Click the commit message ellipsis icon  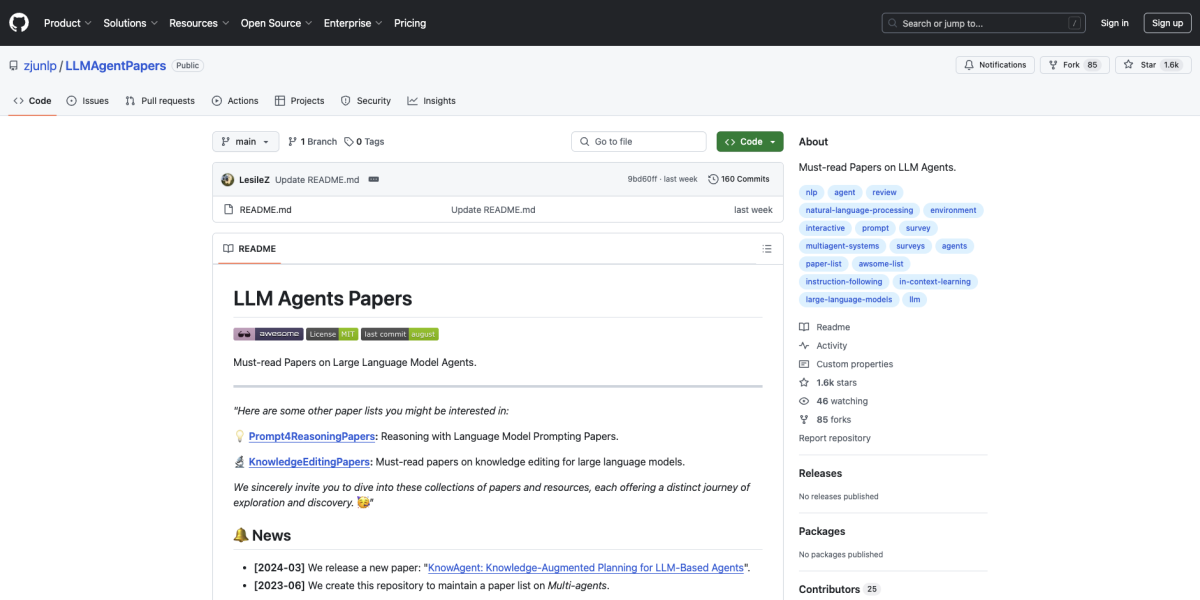coord(373,179)
